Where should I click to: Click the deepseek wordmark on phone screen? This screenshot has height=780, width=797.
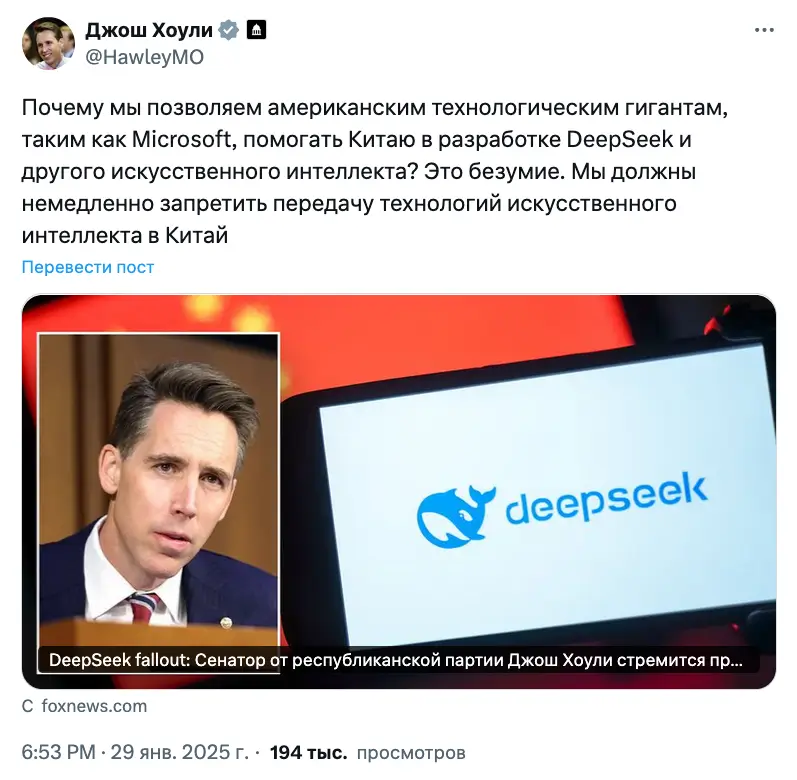(606, 498)
